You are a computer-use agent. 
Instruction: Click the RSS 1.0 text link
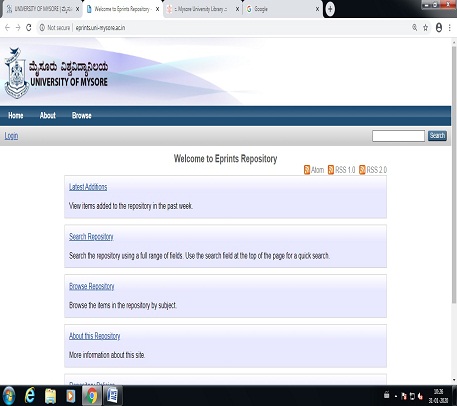[x=345, y=170]
